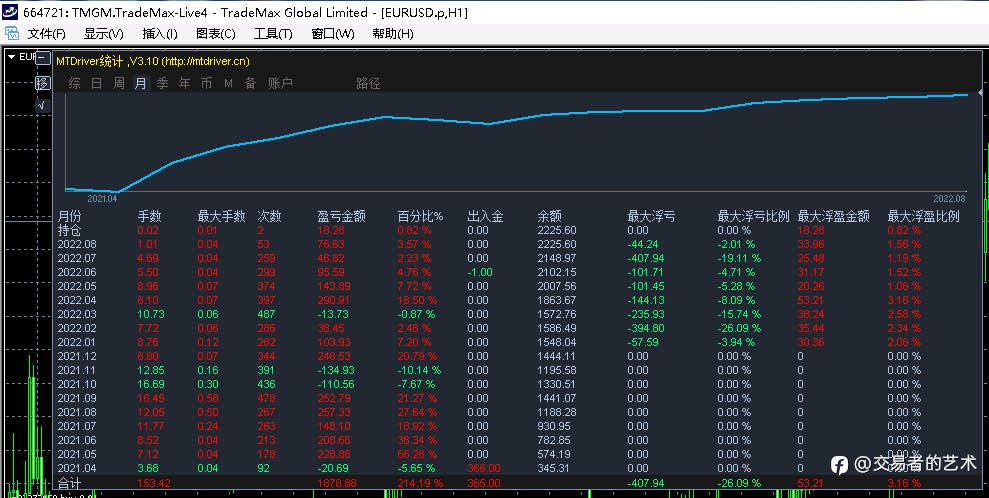
Task: Collapse the MTDriver panel with the minus button
Action: click(x=42, y=59)
